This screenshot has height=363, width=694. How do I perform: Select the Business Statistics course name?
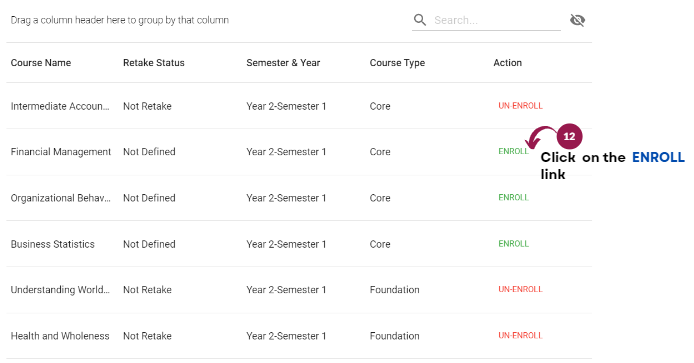53,244
